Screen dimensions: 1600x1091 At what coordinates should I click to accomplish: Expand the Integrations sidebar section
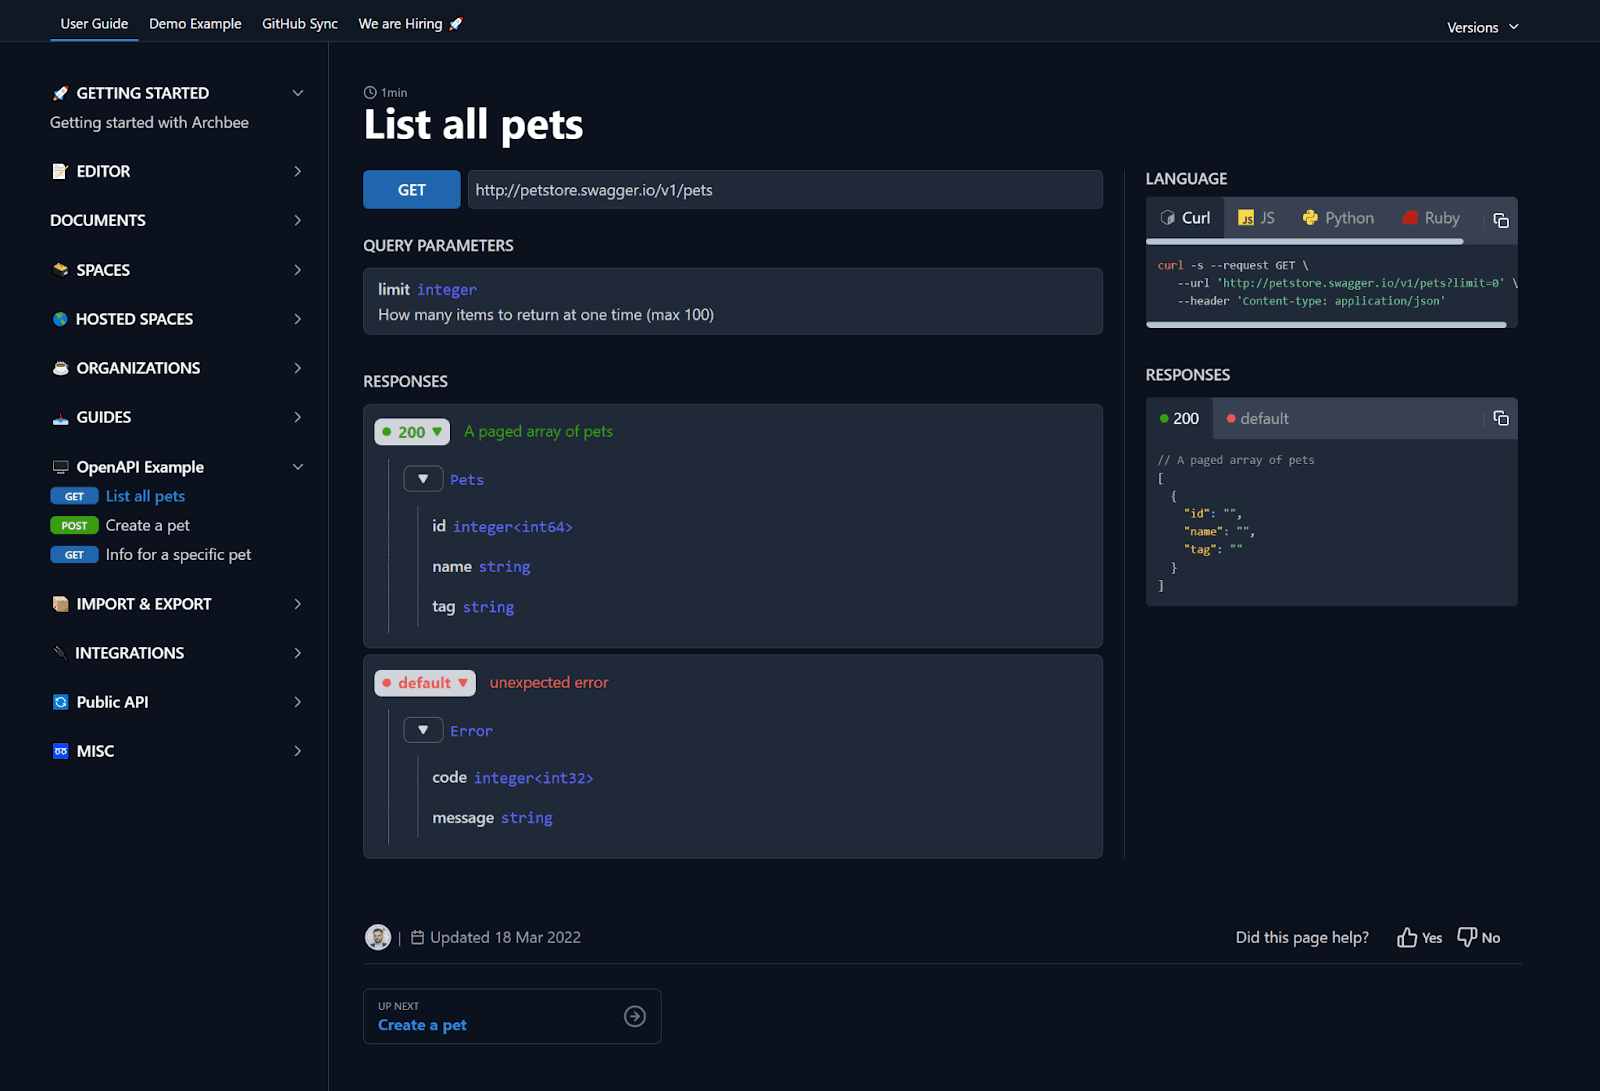297,653
